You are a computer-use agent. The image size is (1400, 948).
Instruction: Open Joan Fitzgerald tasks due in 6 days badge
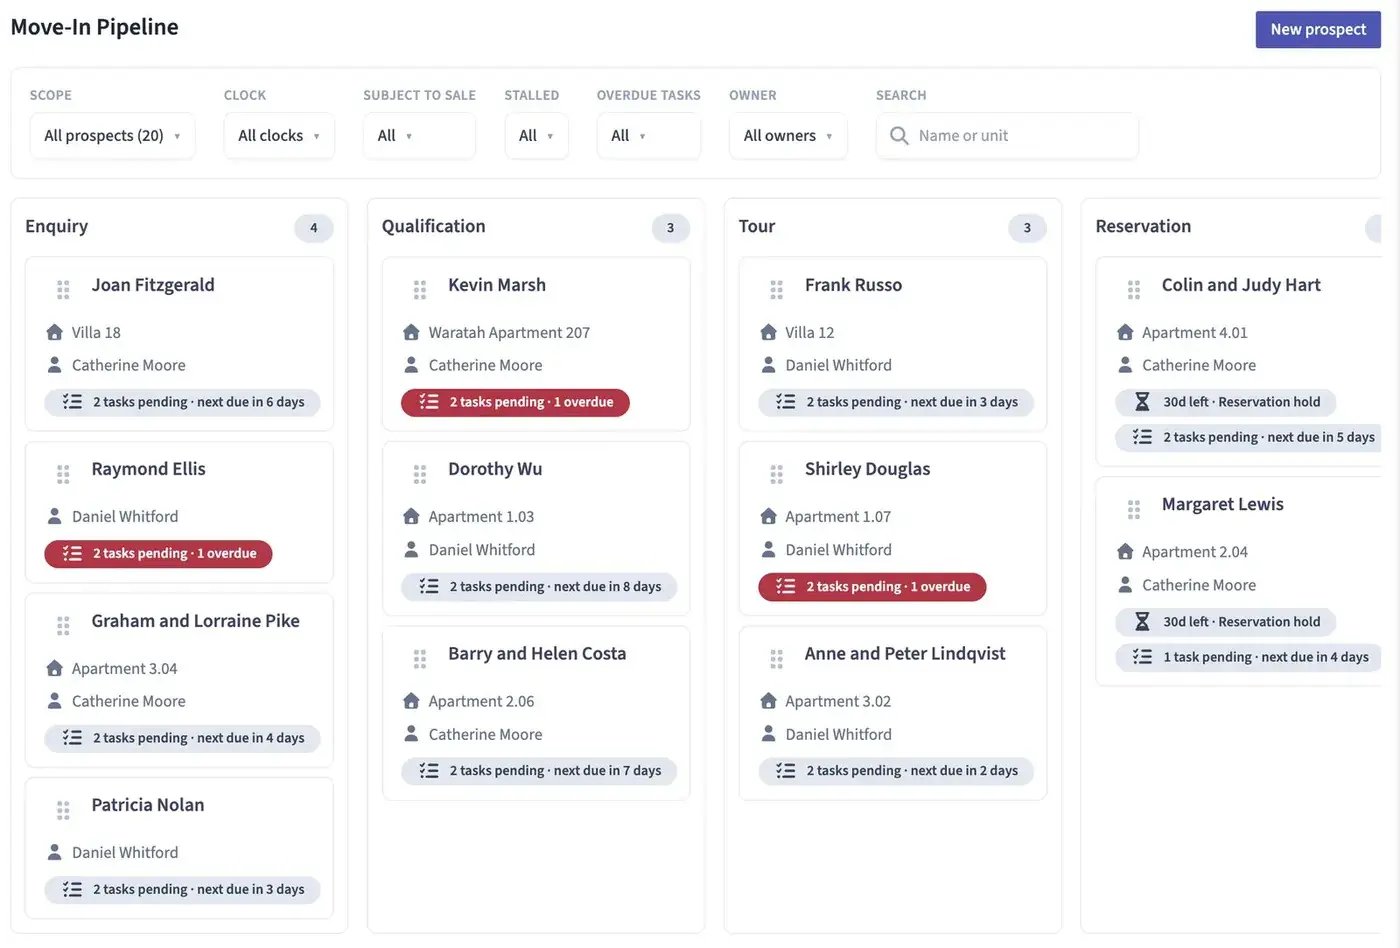[x=182, y=402]
